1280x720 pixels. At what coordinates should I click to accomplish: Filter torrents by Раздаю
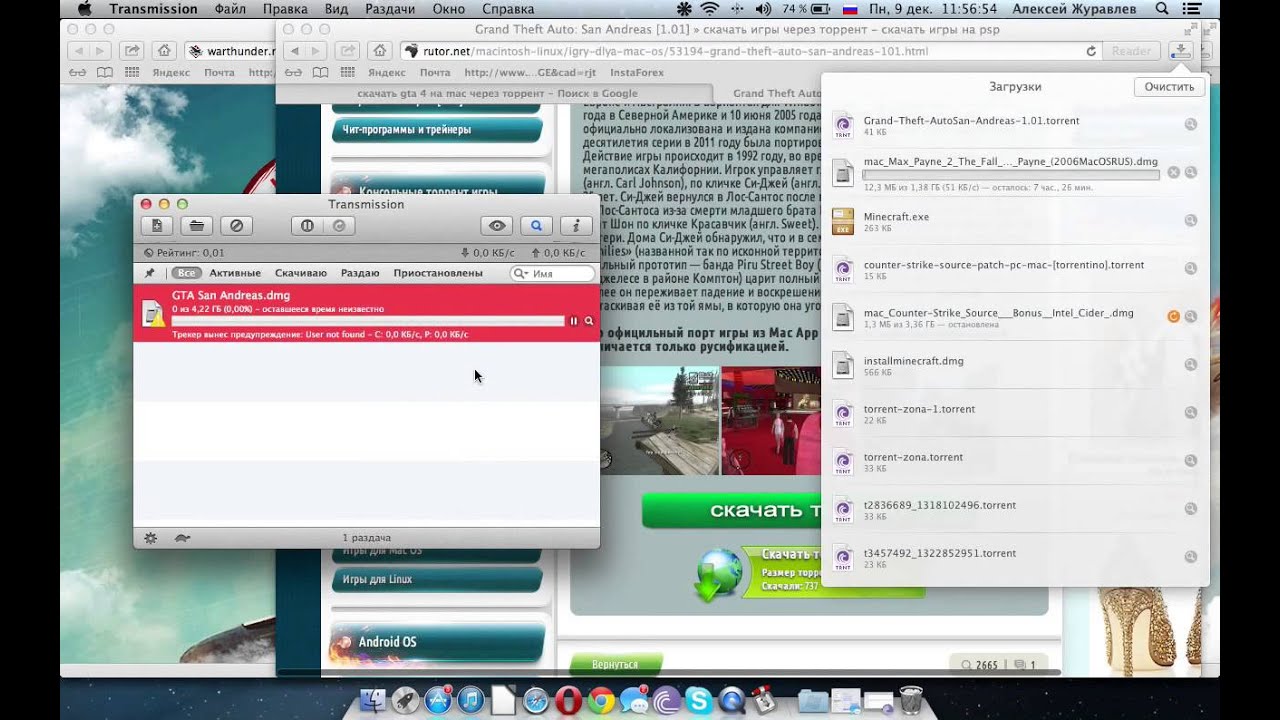[360, 273]
